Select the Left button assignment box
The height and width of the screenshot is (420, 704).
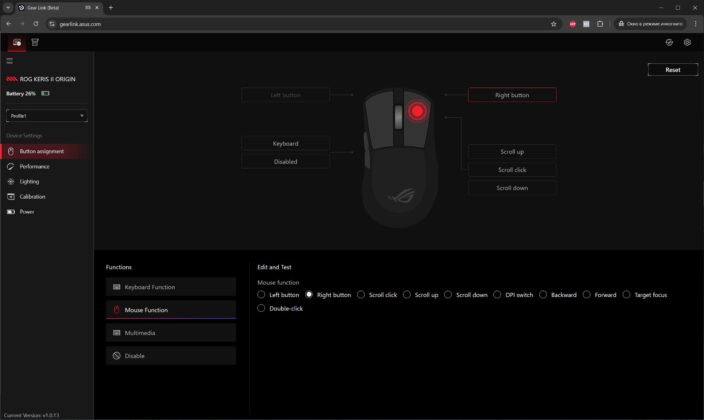pyautogui.click(x=286, y=95)
